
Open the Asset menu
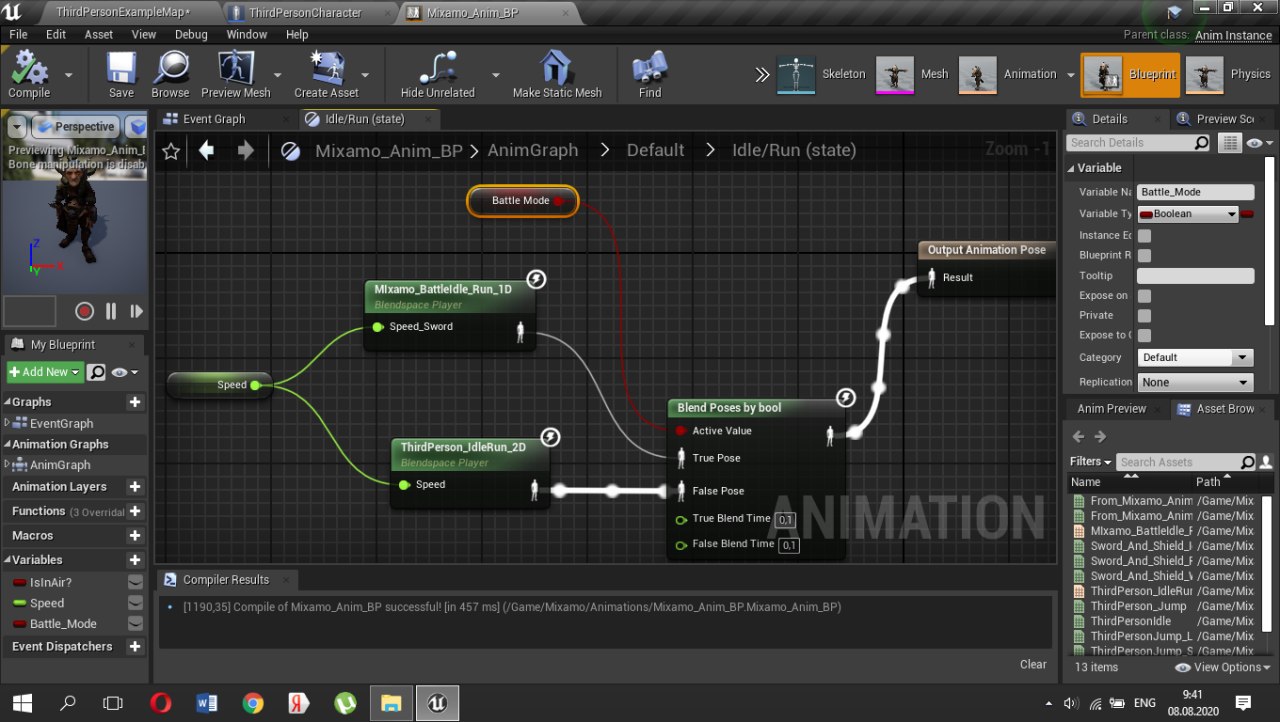click(99, 34)
